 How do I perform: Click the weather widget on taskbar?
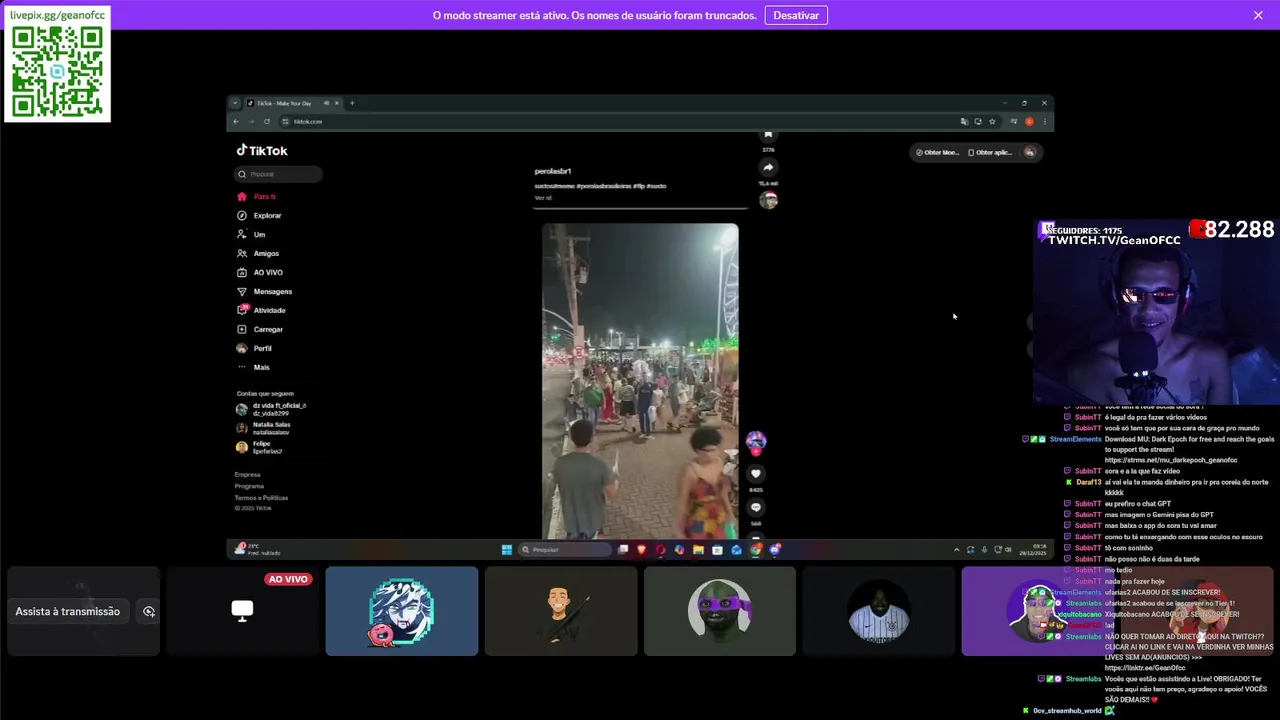pos(257,549)
